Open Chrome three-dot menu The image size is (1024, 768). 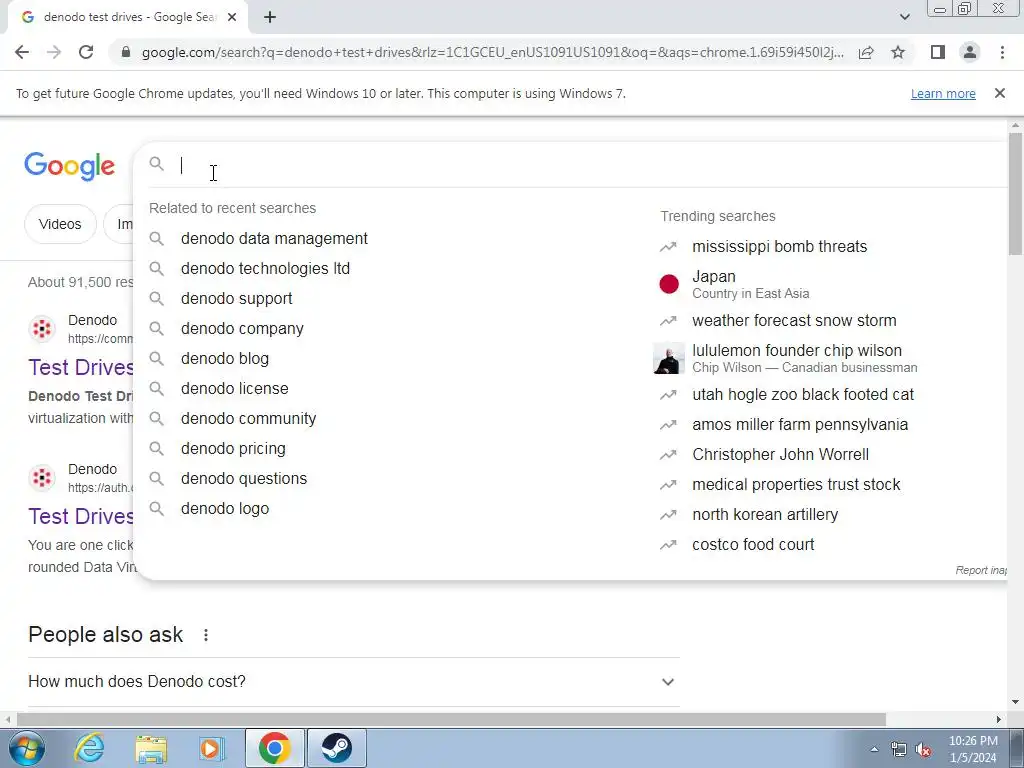click(1002, 52)
